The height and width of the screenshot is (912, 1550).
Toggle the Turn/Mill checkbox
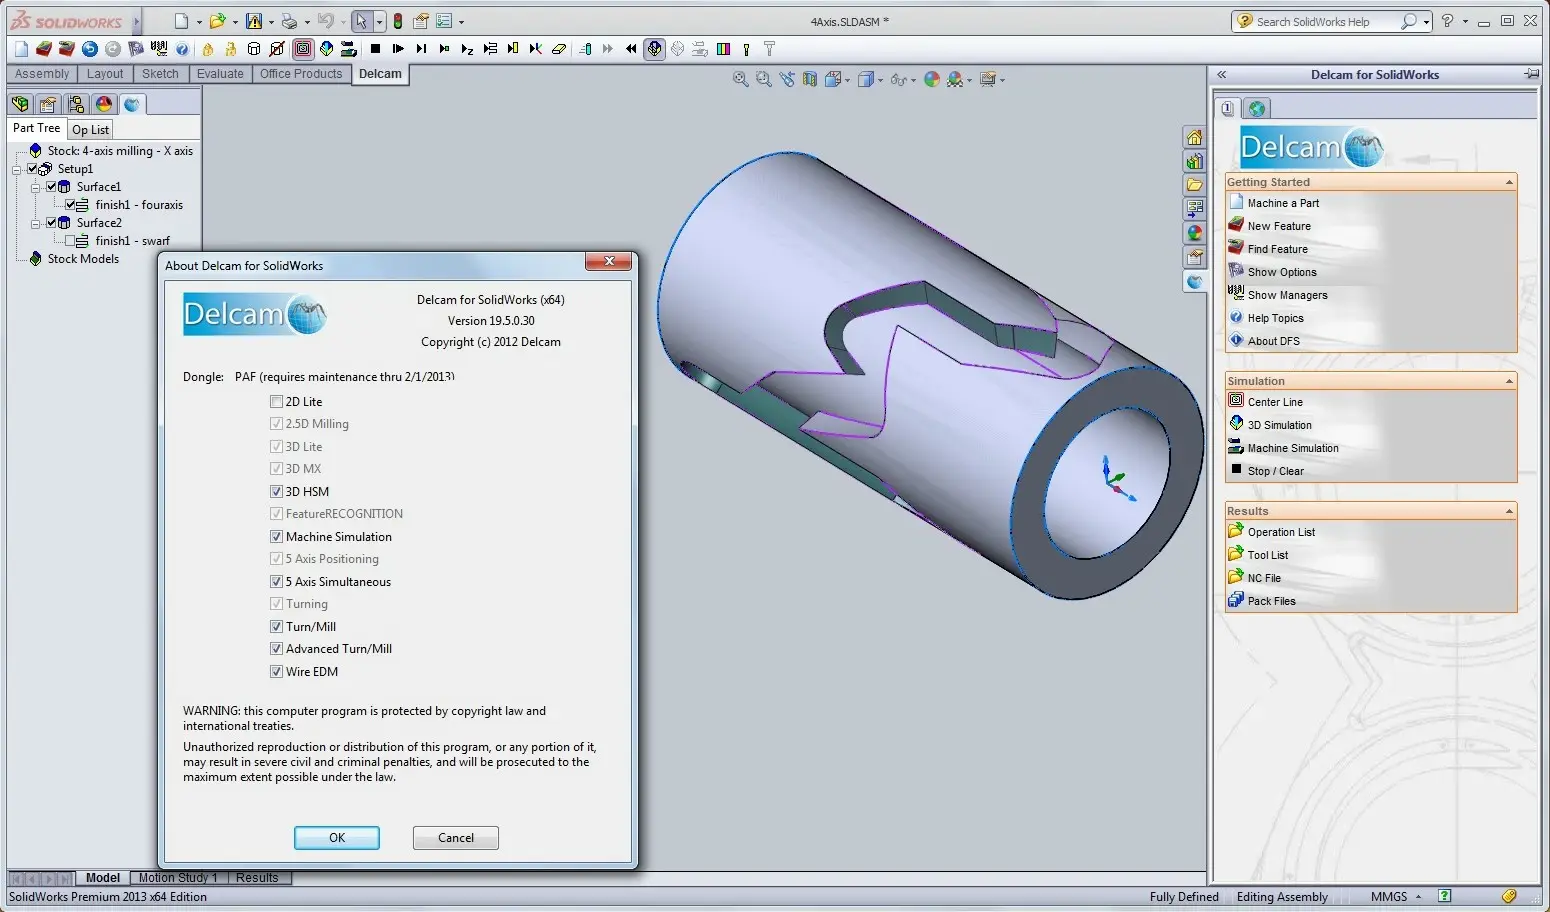point(276,627)
